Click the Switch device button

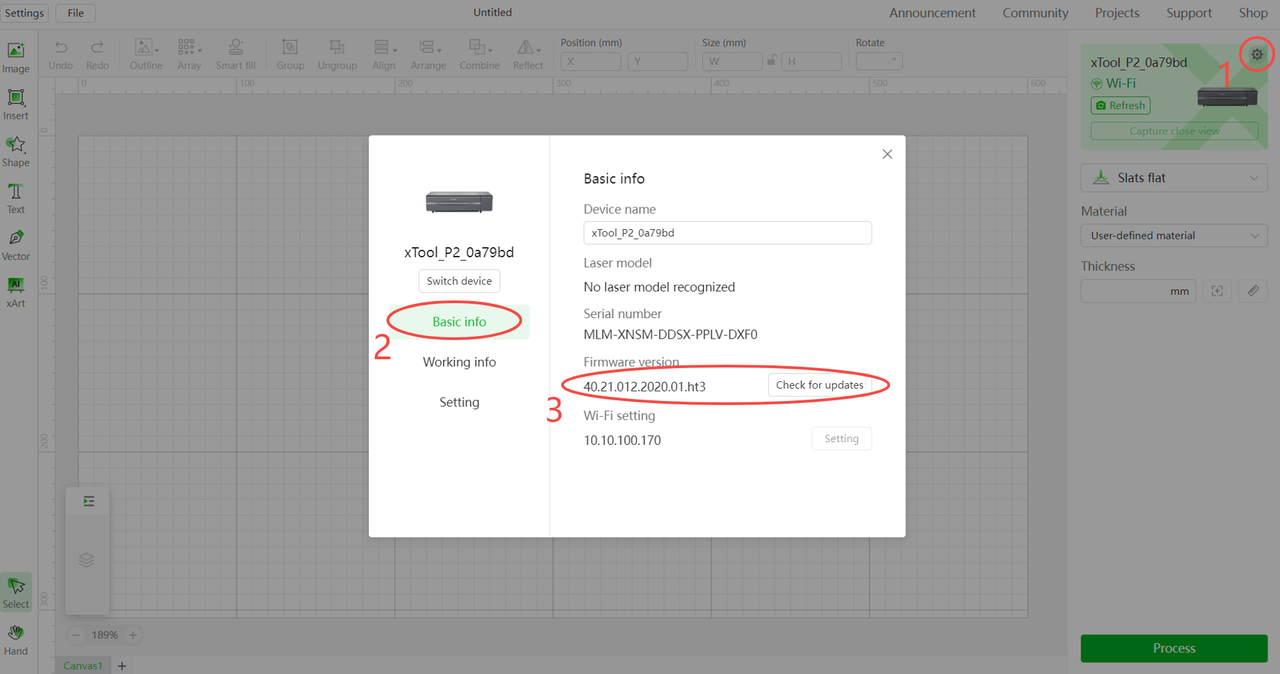[459, 281]
